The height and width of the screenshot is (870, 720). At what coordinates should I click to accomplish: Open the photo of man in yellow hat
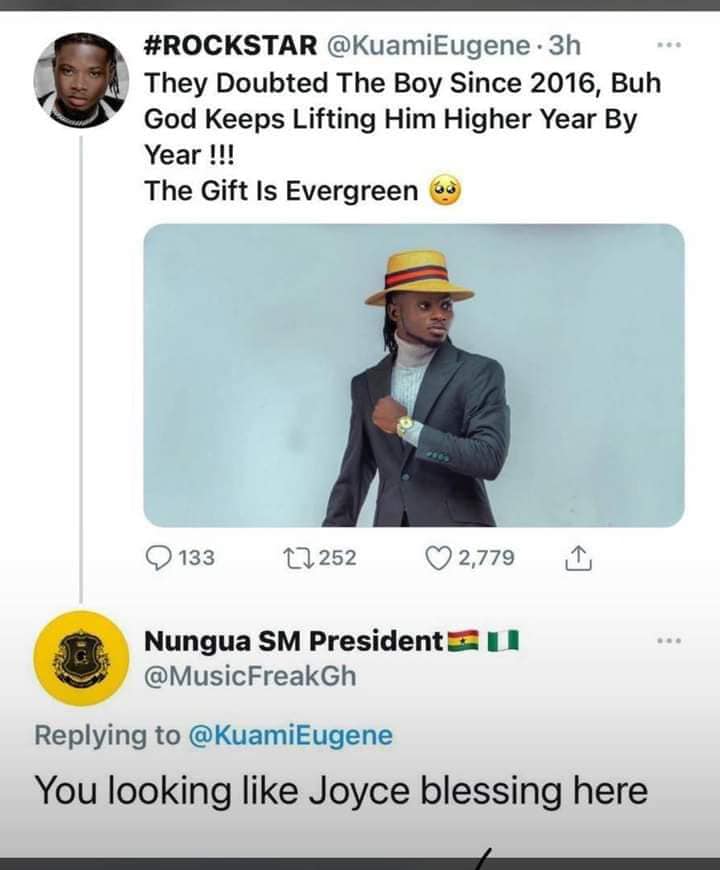414,375
